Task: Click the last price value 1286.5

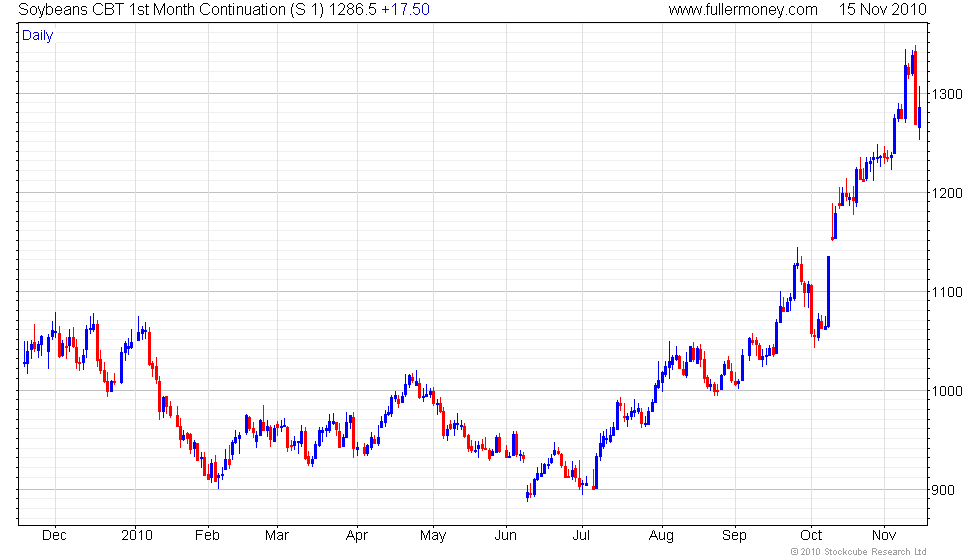Action: 352,10
